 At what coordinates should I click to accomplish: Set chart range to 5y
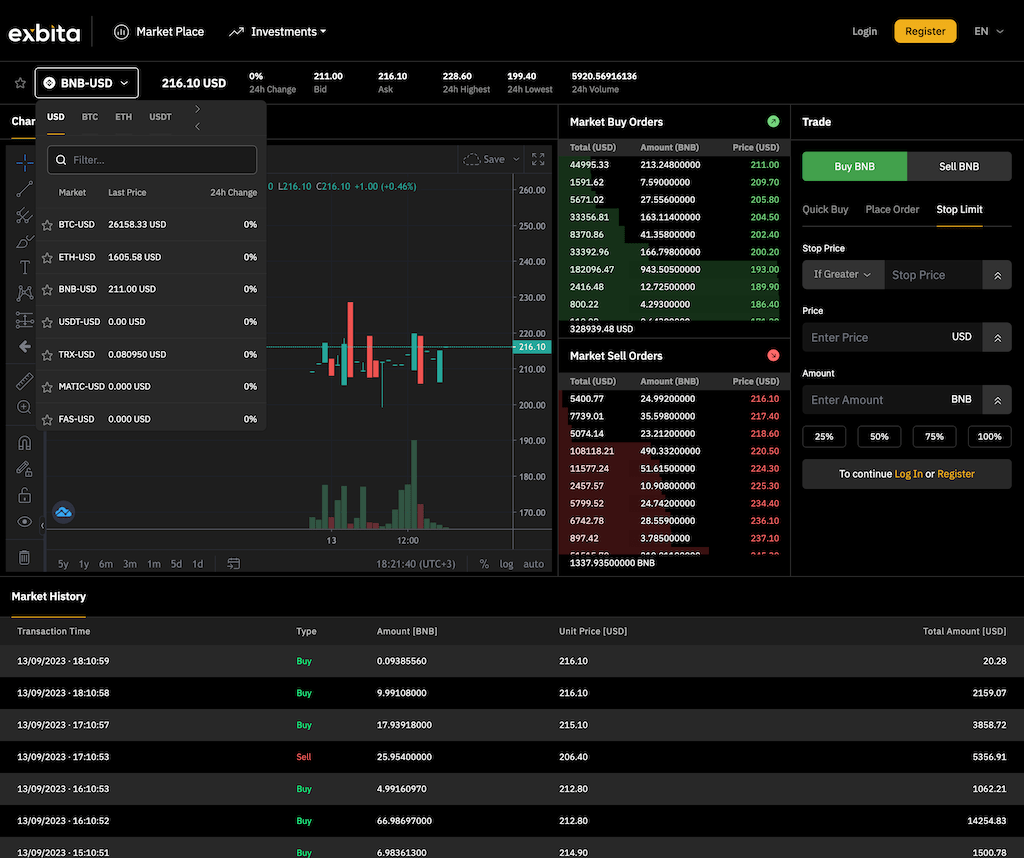[x=63, y=564]
